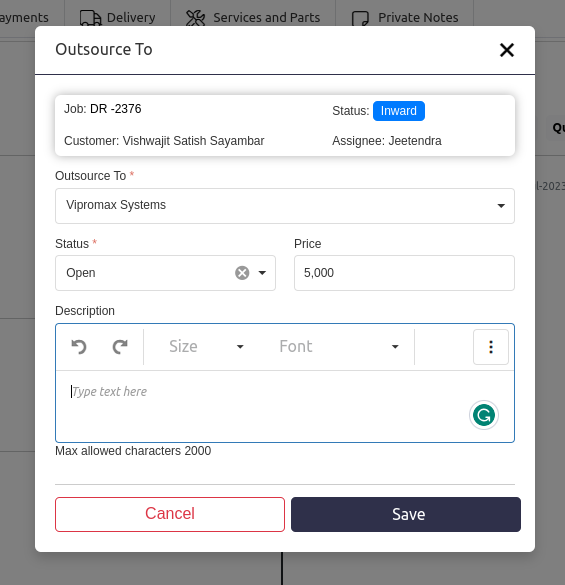Click the Private Notes note icon
The width and height of the screenshot is (565, 585).
pyautogui.click(x=360, y=18)
